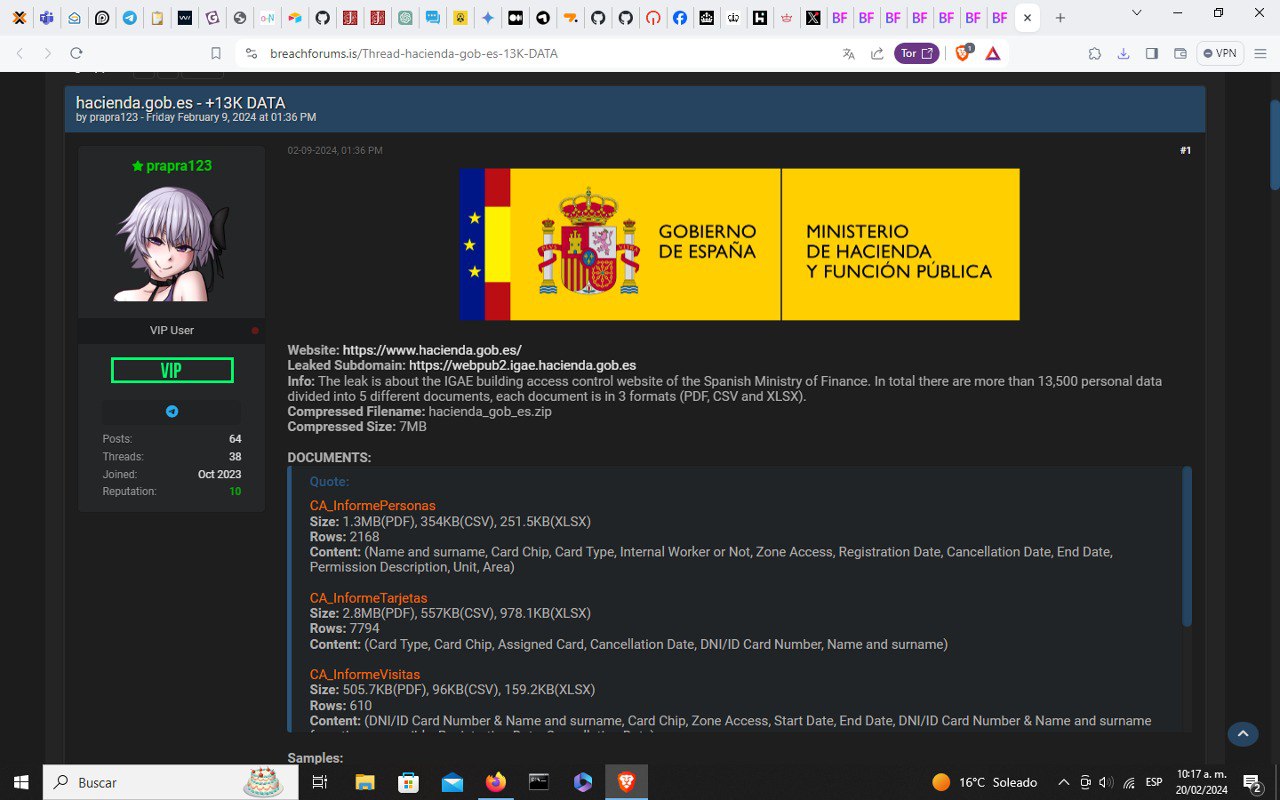Open File Explorer from taskbar

click(x=365, y=782)
